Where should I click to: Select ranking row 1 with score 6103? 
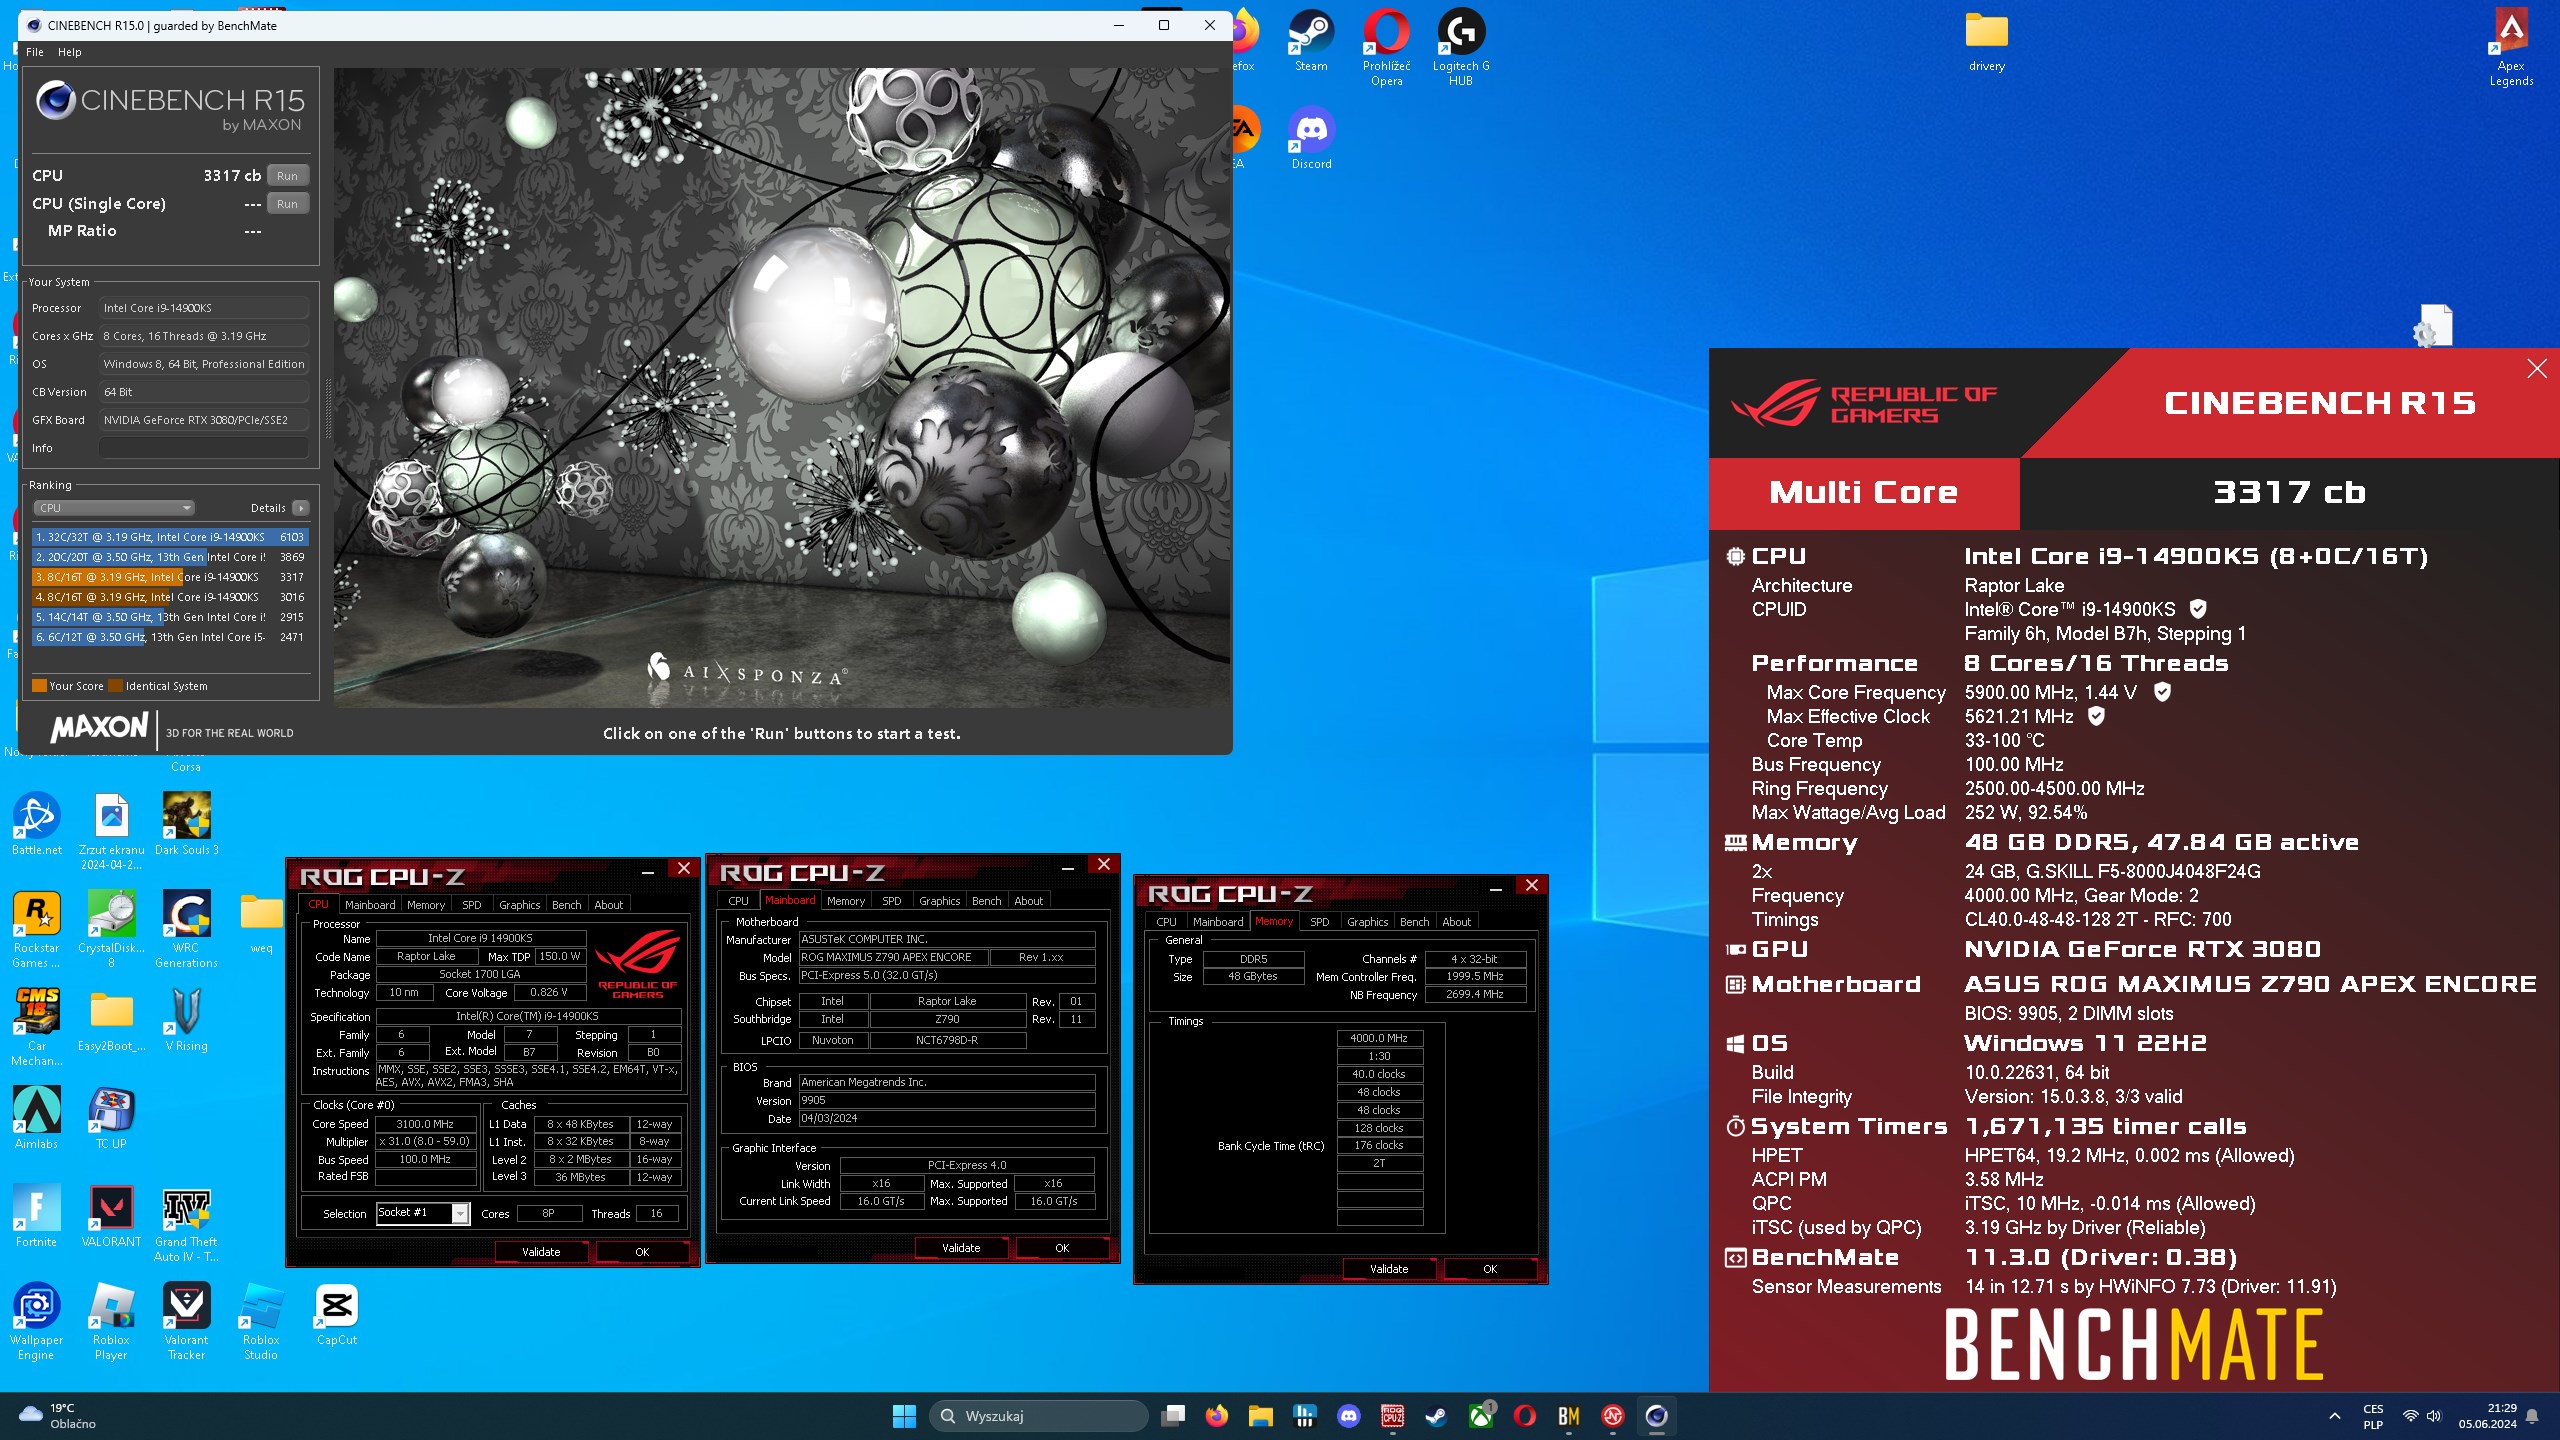point(170,537)
